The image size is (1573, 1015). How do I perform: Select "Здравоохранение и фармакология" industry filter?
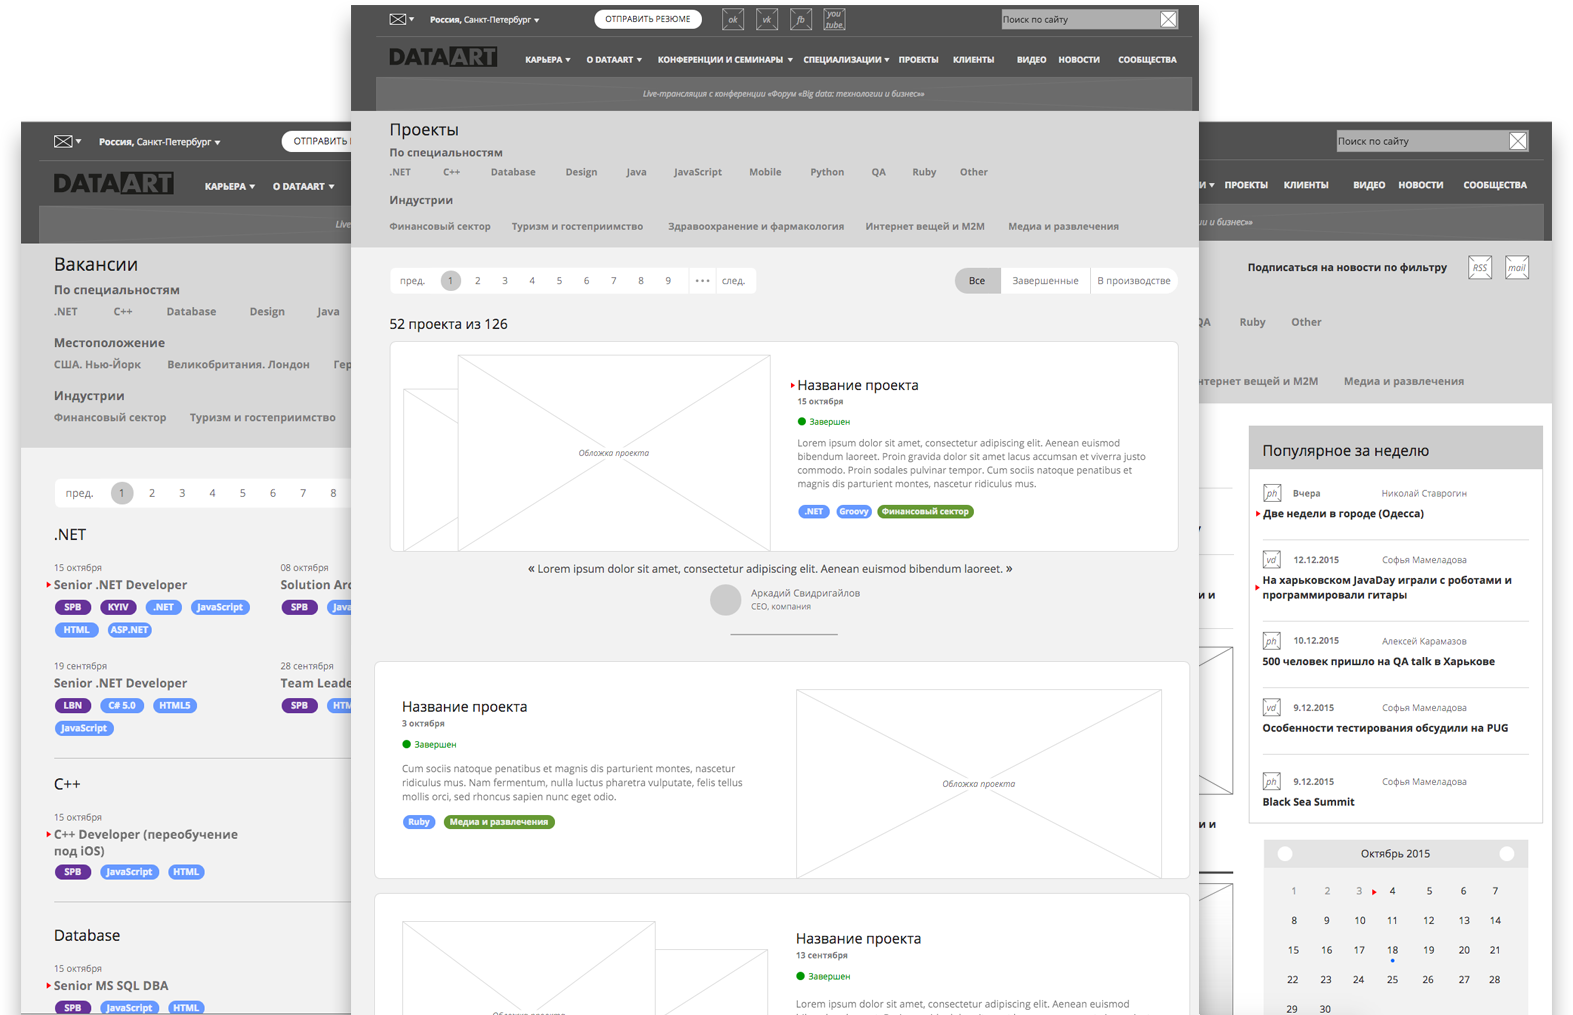point(755,227)
